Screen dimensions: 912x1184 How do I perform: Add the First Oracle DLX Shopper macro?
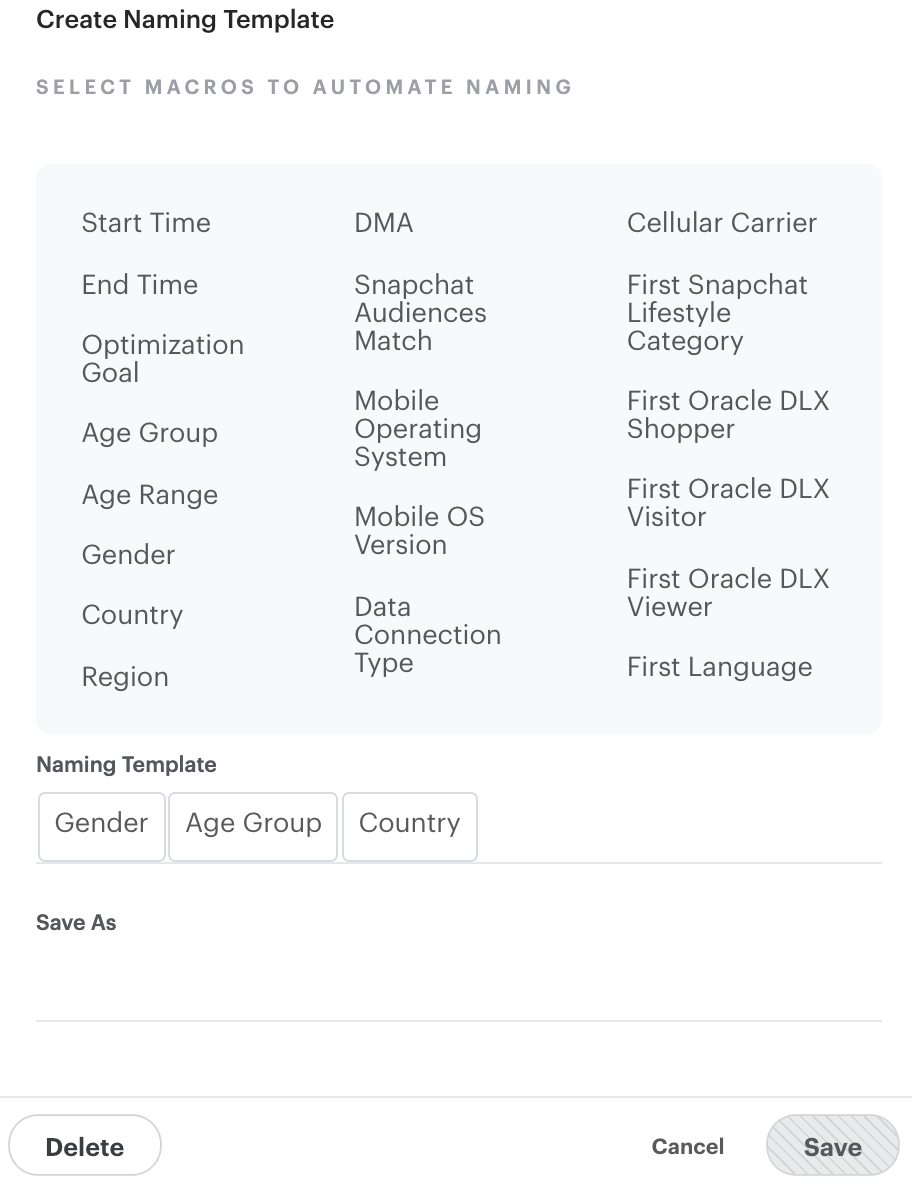tap(728, 415)
